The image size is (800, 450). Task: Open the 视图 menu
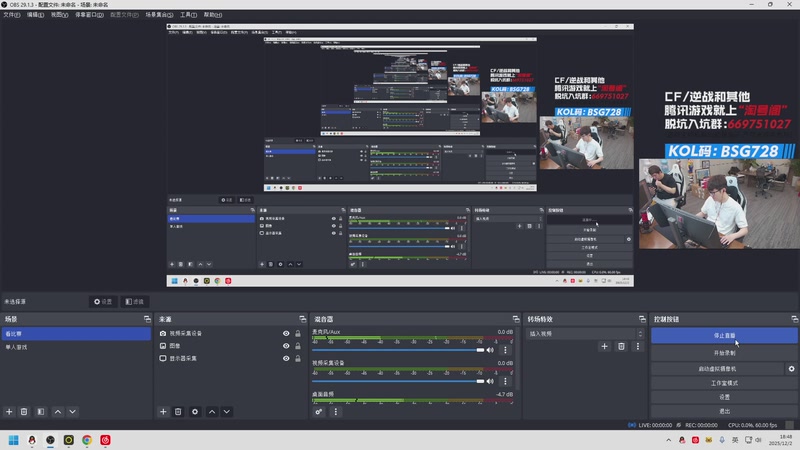pyautogui.click(x=59, y=15)
